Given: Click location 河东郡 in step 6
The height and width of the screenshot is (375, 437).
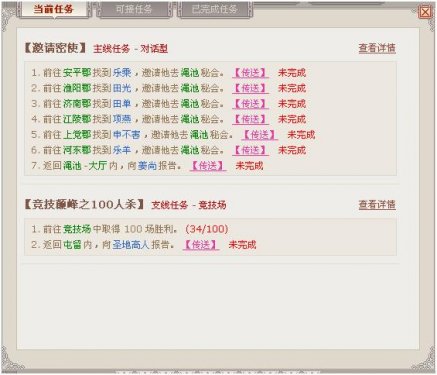Looking at the screenshot, I should tap(77, 150).
